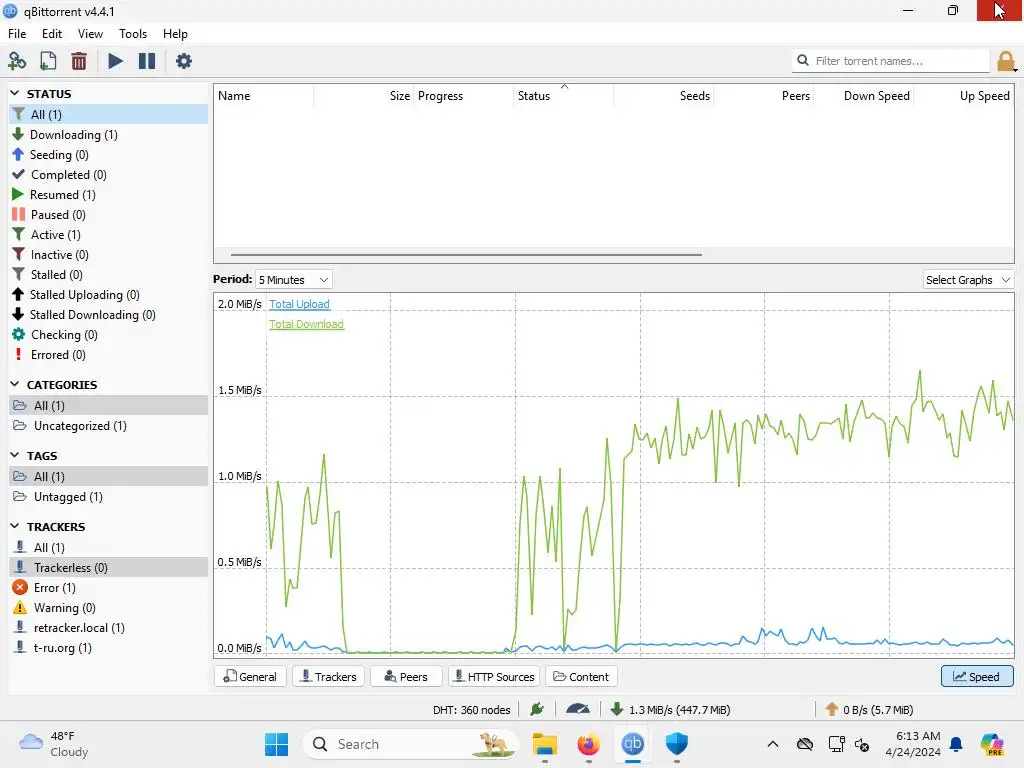This screenshot has height=768, width=1024.
Task: Click the green download arrow in status bar
Action: pyautogui.click(x=616, y=709)
